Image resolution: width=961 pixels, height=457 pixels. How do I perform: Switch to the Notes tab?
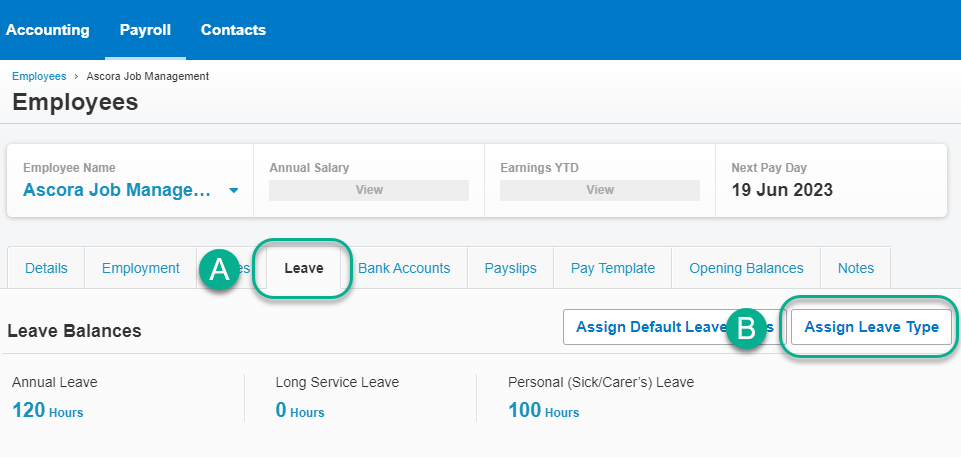[x=855, y=268]
